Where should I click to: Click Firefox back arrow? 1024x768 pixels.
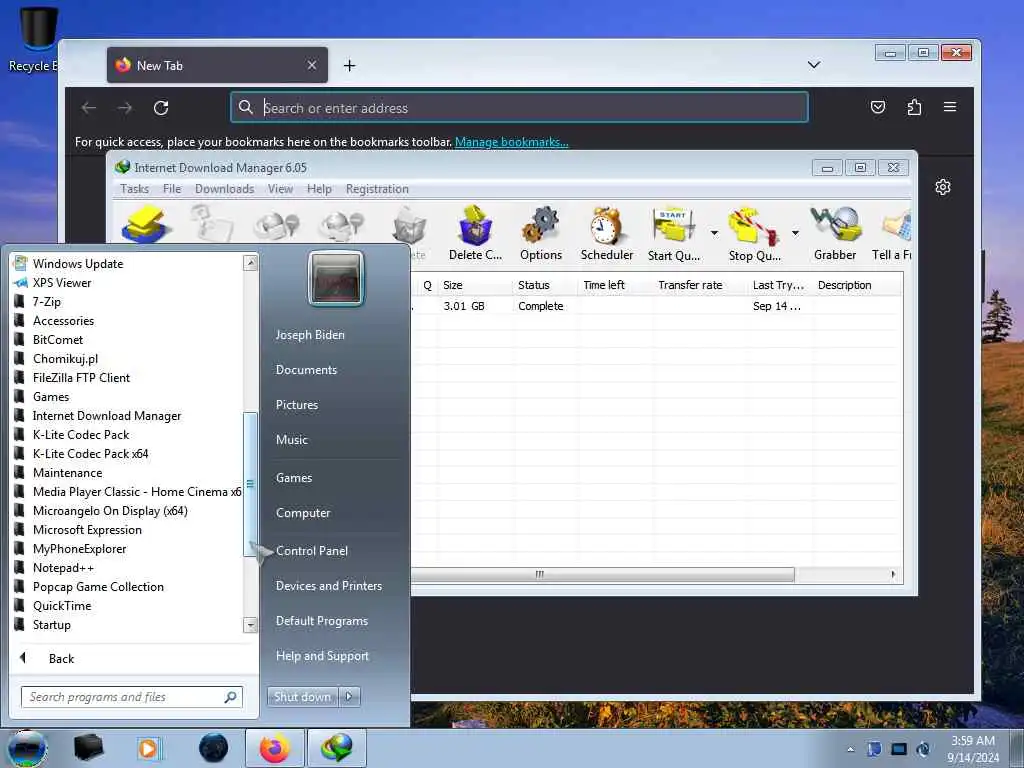(89, 108)
